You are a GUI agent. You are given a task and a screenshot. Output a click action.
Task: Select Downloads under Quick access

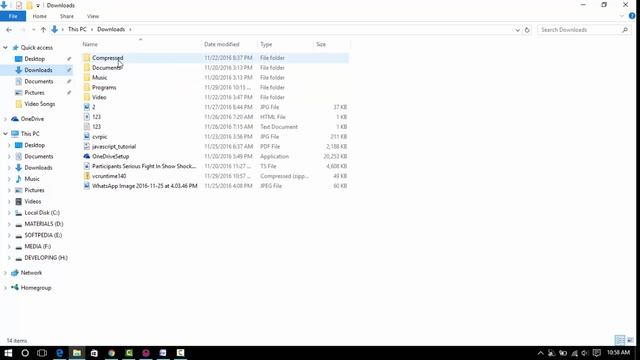[38, 70]
